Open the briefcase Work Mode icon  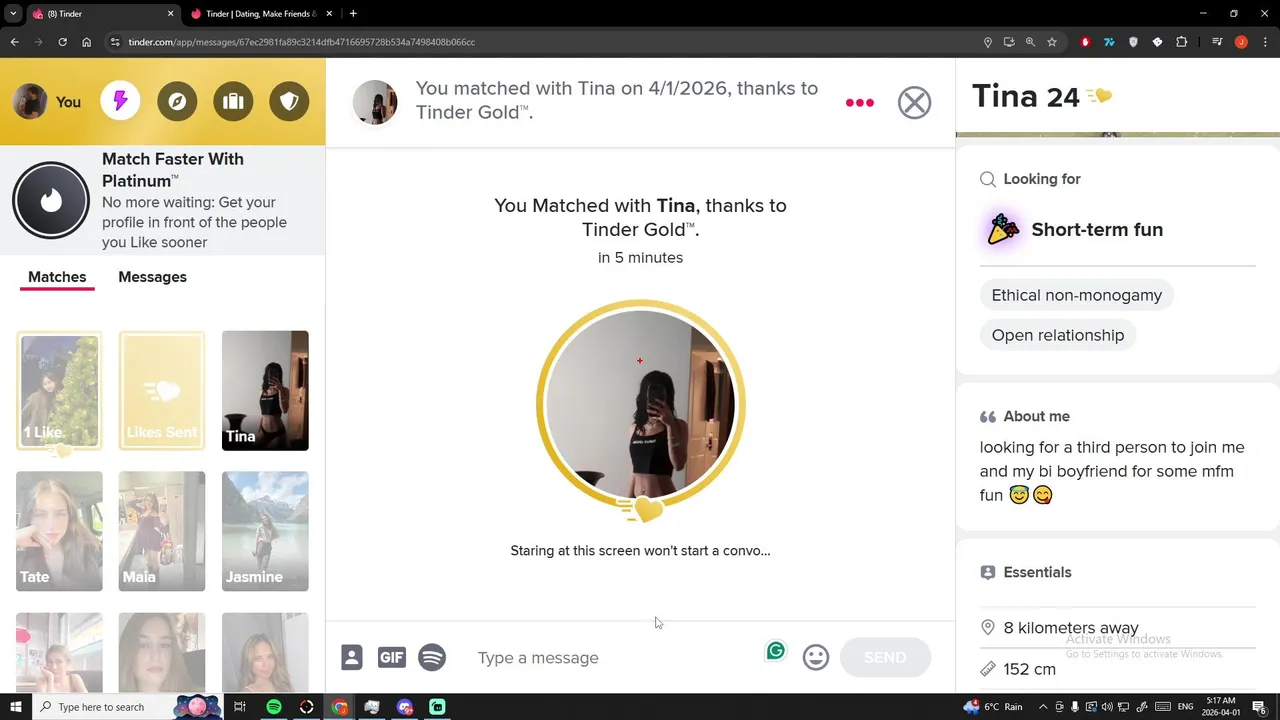[x=233, y=101]
